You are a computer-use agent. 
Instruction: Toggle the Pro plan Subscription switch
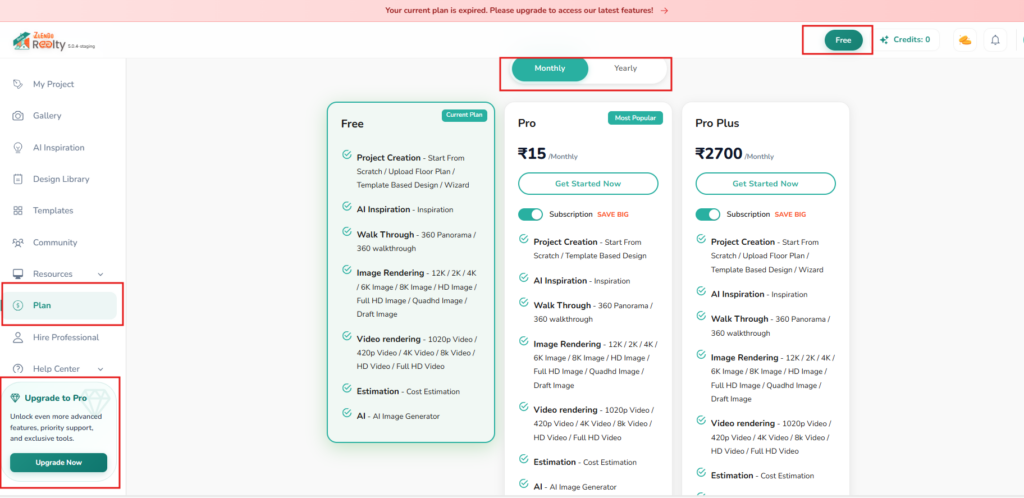[x=530, y=214]
